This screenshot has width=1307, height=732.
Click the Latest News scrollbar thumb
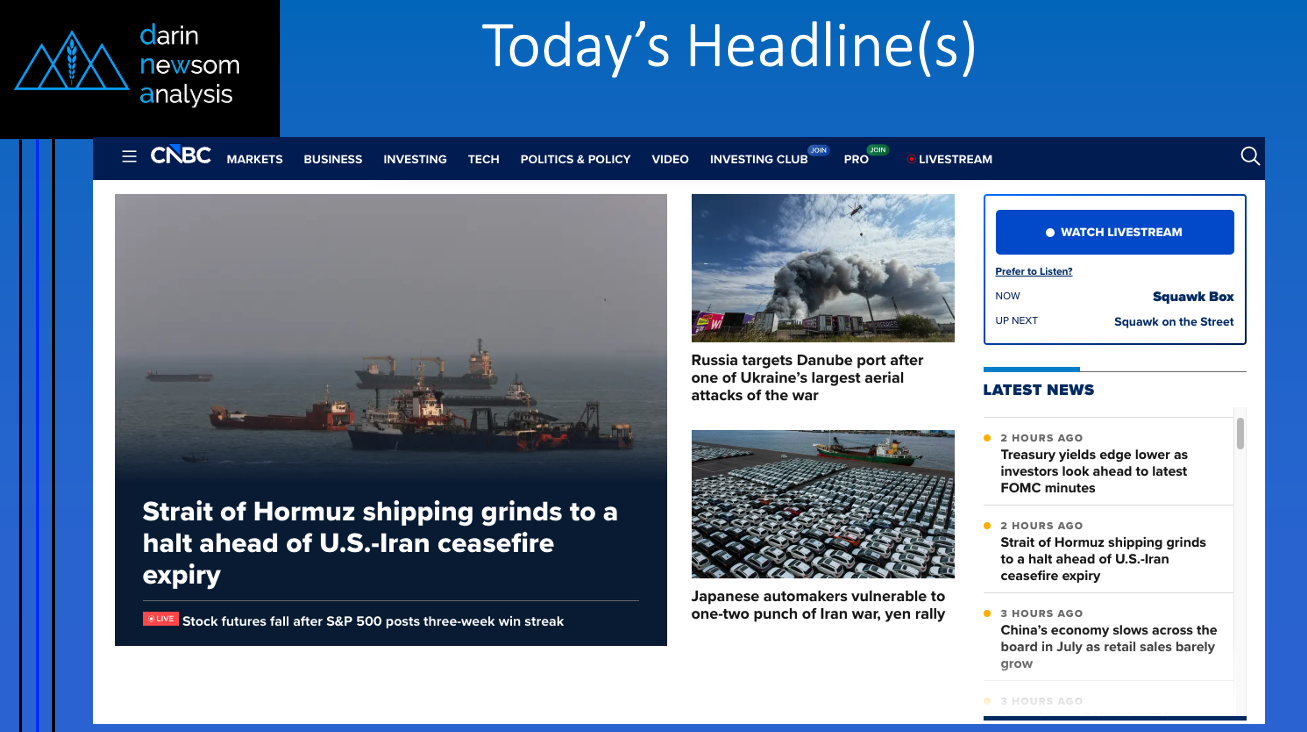click(1240, 433)
